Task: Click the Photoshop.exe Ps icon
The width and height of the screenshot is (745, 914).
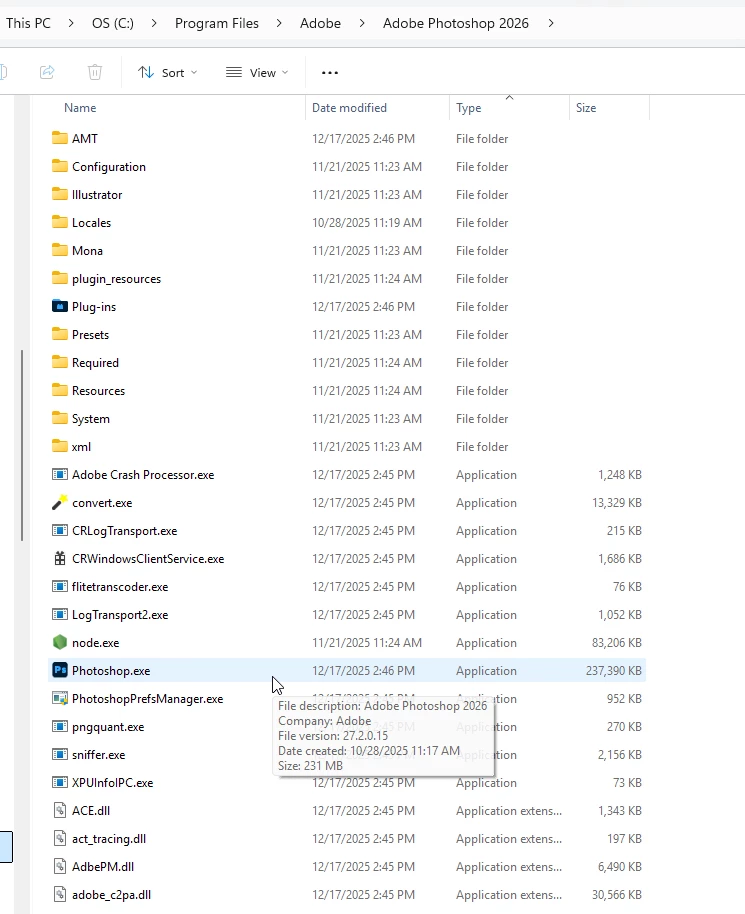Action: tap(60, 670)
